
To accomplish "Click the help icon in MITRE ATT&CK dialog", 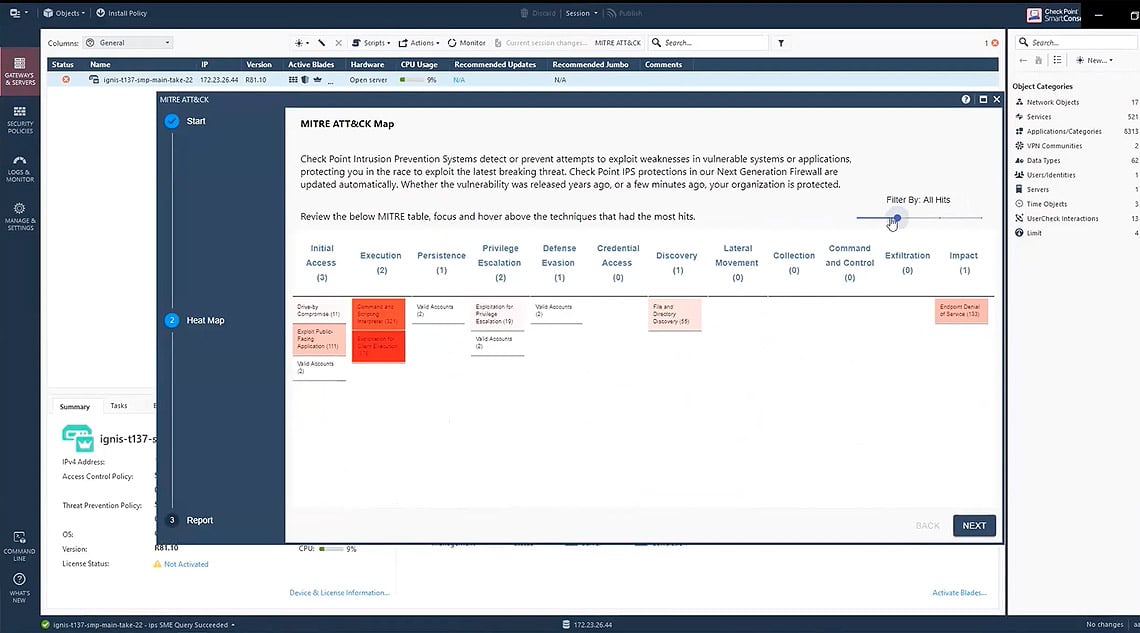I will (966, 100).
